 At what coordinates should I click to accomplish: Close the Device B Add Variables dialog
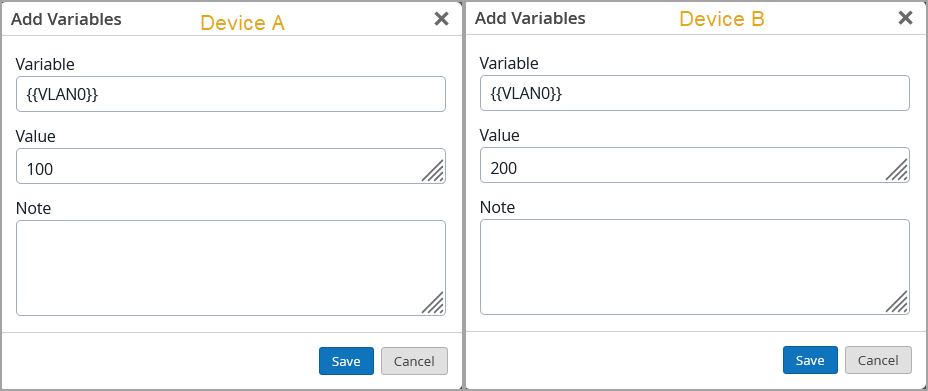pyautogui.click(x=906, y=18)
